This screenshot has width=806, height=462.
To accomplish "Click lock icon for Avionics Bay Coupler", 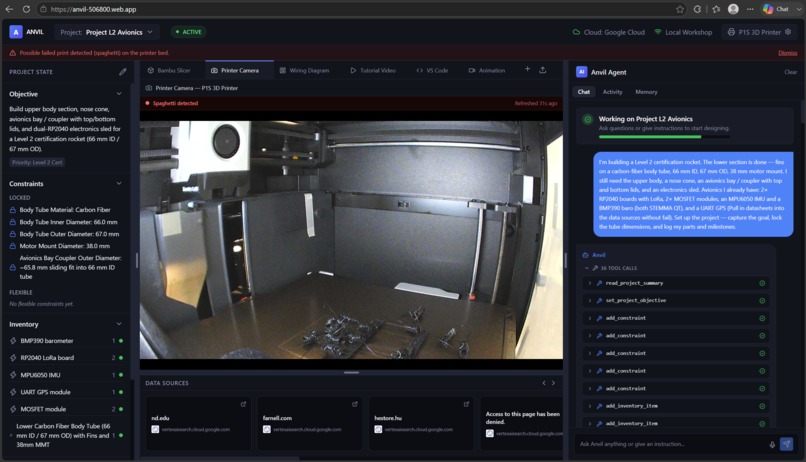I will tap(13, 267).
